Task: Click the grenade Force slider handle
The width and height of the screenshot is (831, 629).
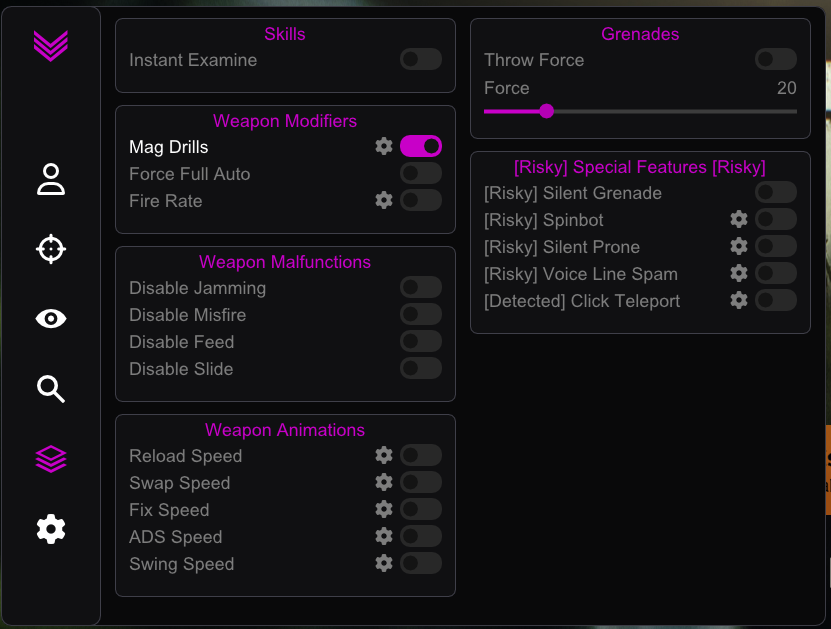Action: (546, 111)
